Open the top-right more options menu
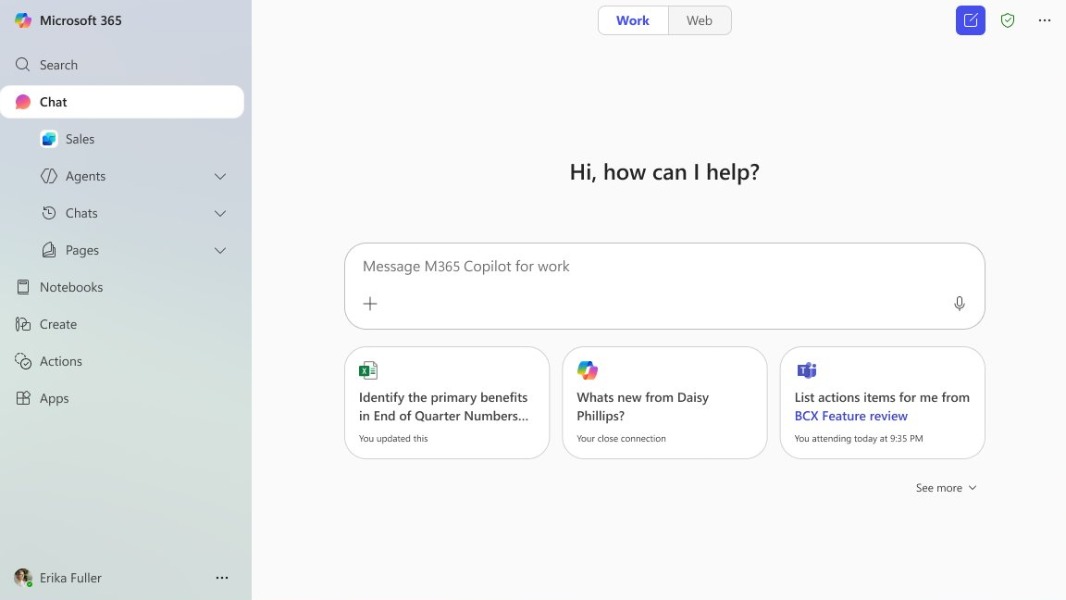The image size is (1066, 600). [1044, 20]
